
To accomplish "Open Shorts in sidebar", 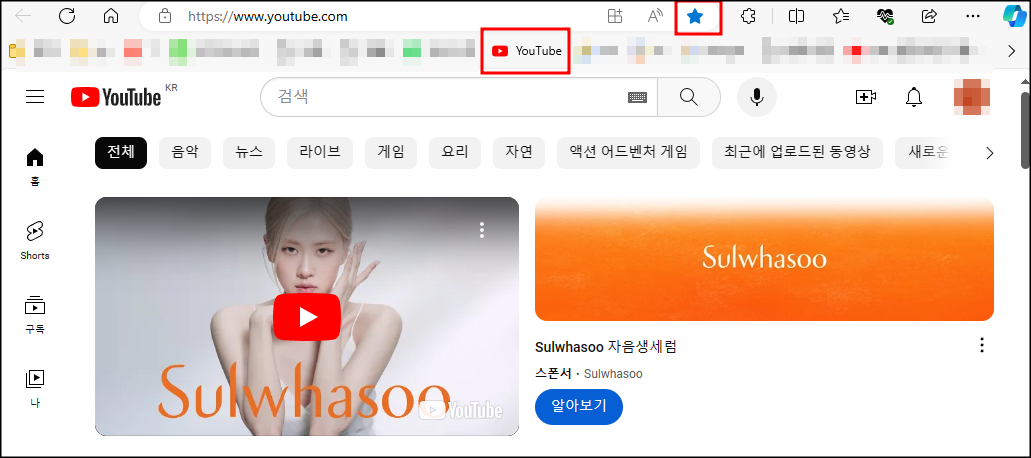I will click(x=35, y=240).
